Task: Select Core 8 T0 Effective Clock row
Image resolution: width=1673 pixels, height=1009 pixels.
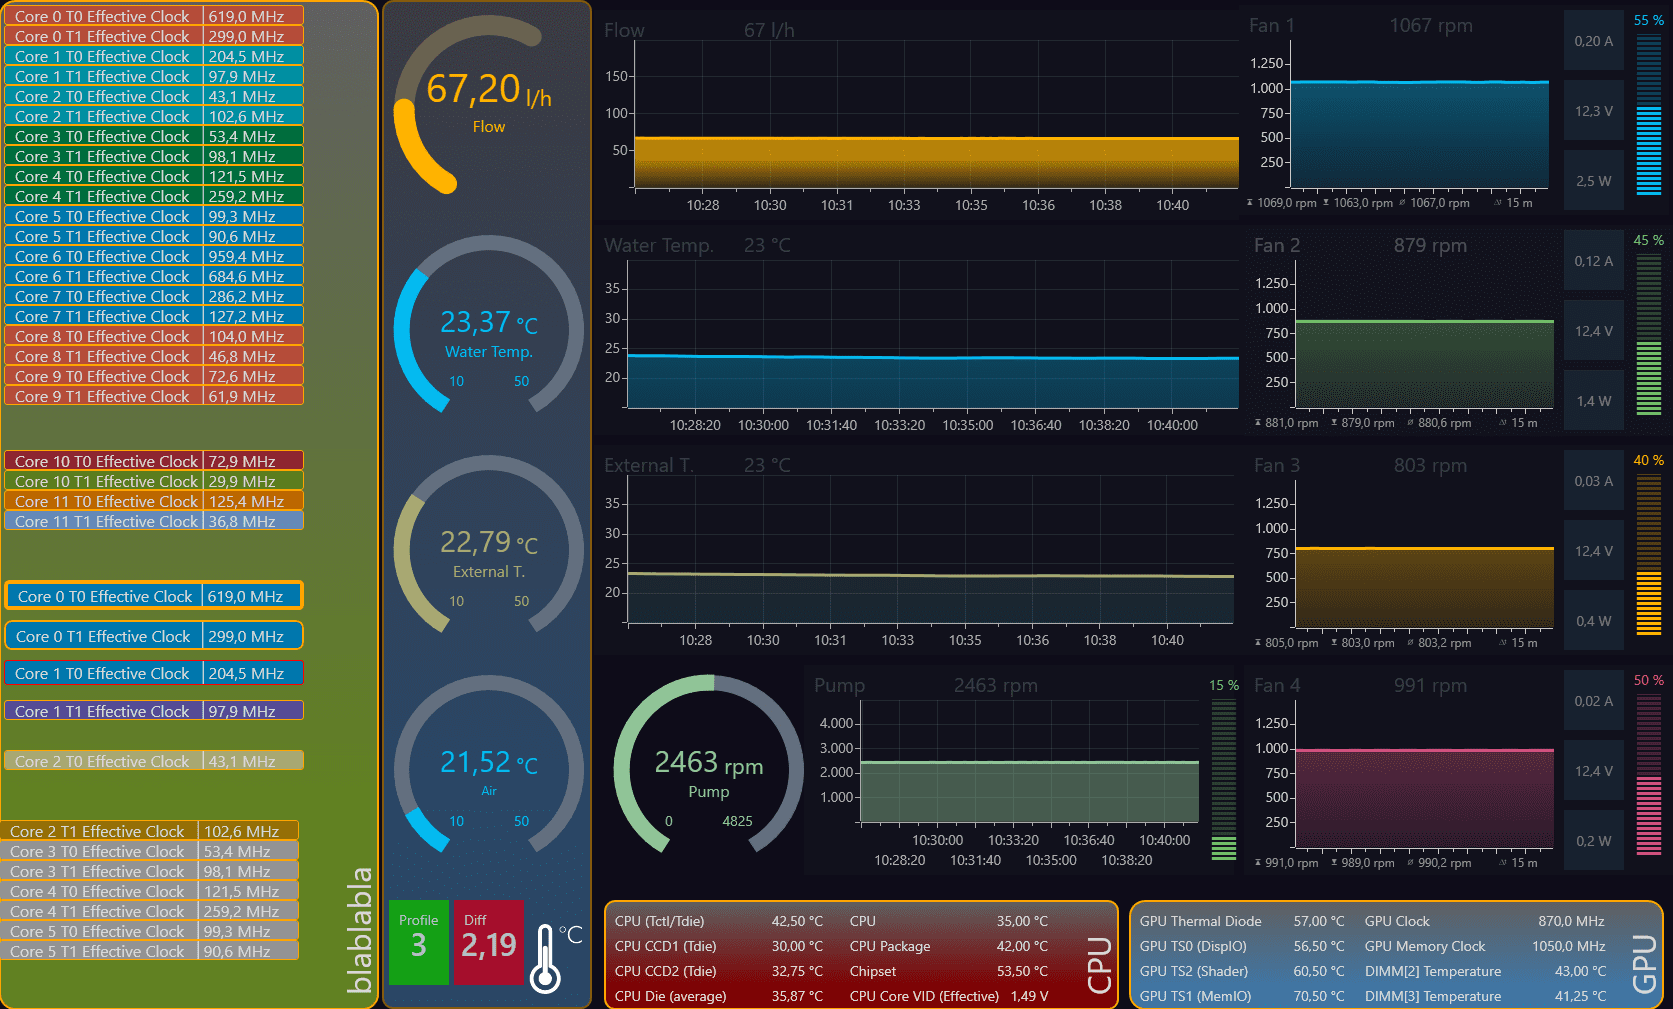Action: coord(154,336)
